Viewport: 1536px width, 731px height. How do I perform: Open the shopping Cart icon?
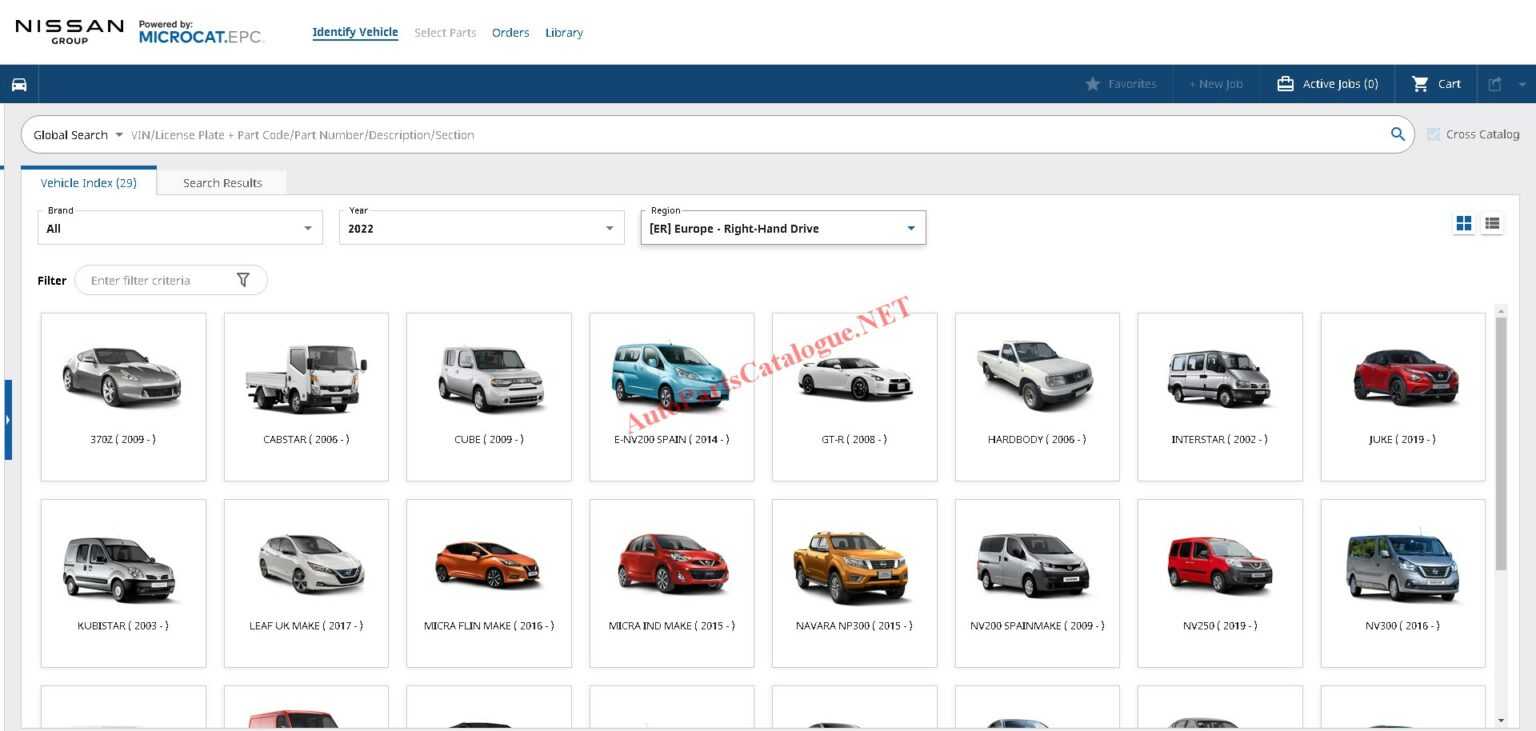tap(1420, 84)
